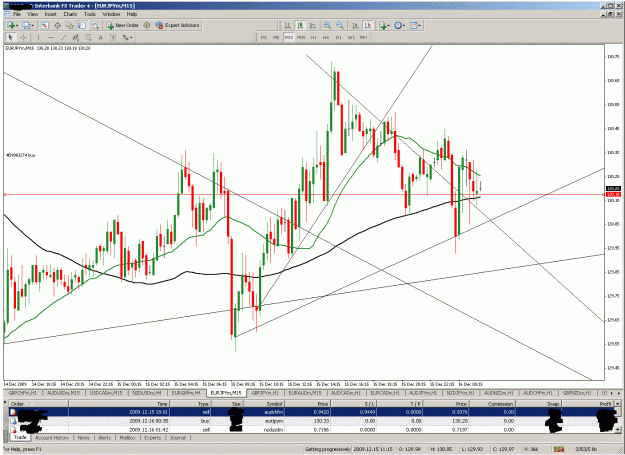Select the H4 timeframe
Image resolution: width=625 pixels, height=455 pixels.
click(326, 37)
